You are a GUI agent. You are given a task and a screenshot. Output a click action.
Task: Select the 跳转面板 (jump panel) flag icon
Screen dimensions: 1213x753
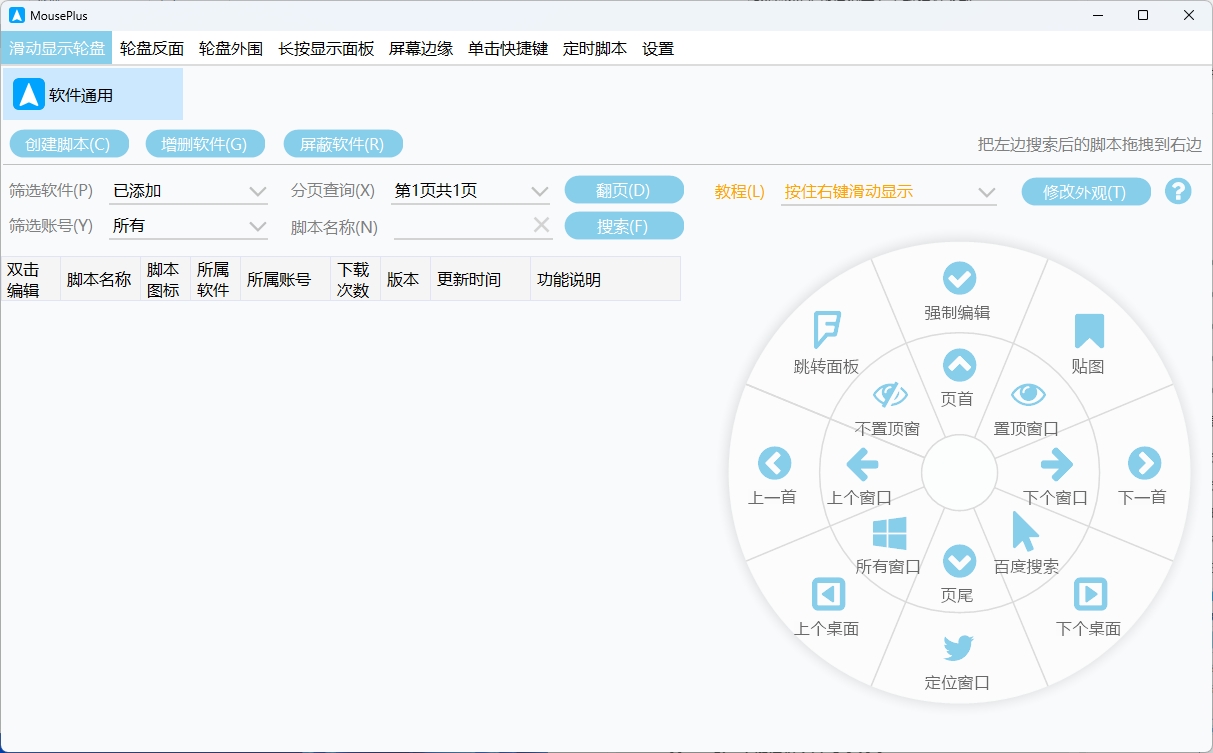(829, 325)
